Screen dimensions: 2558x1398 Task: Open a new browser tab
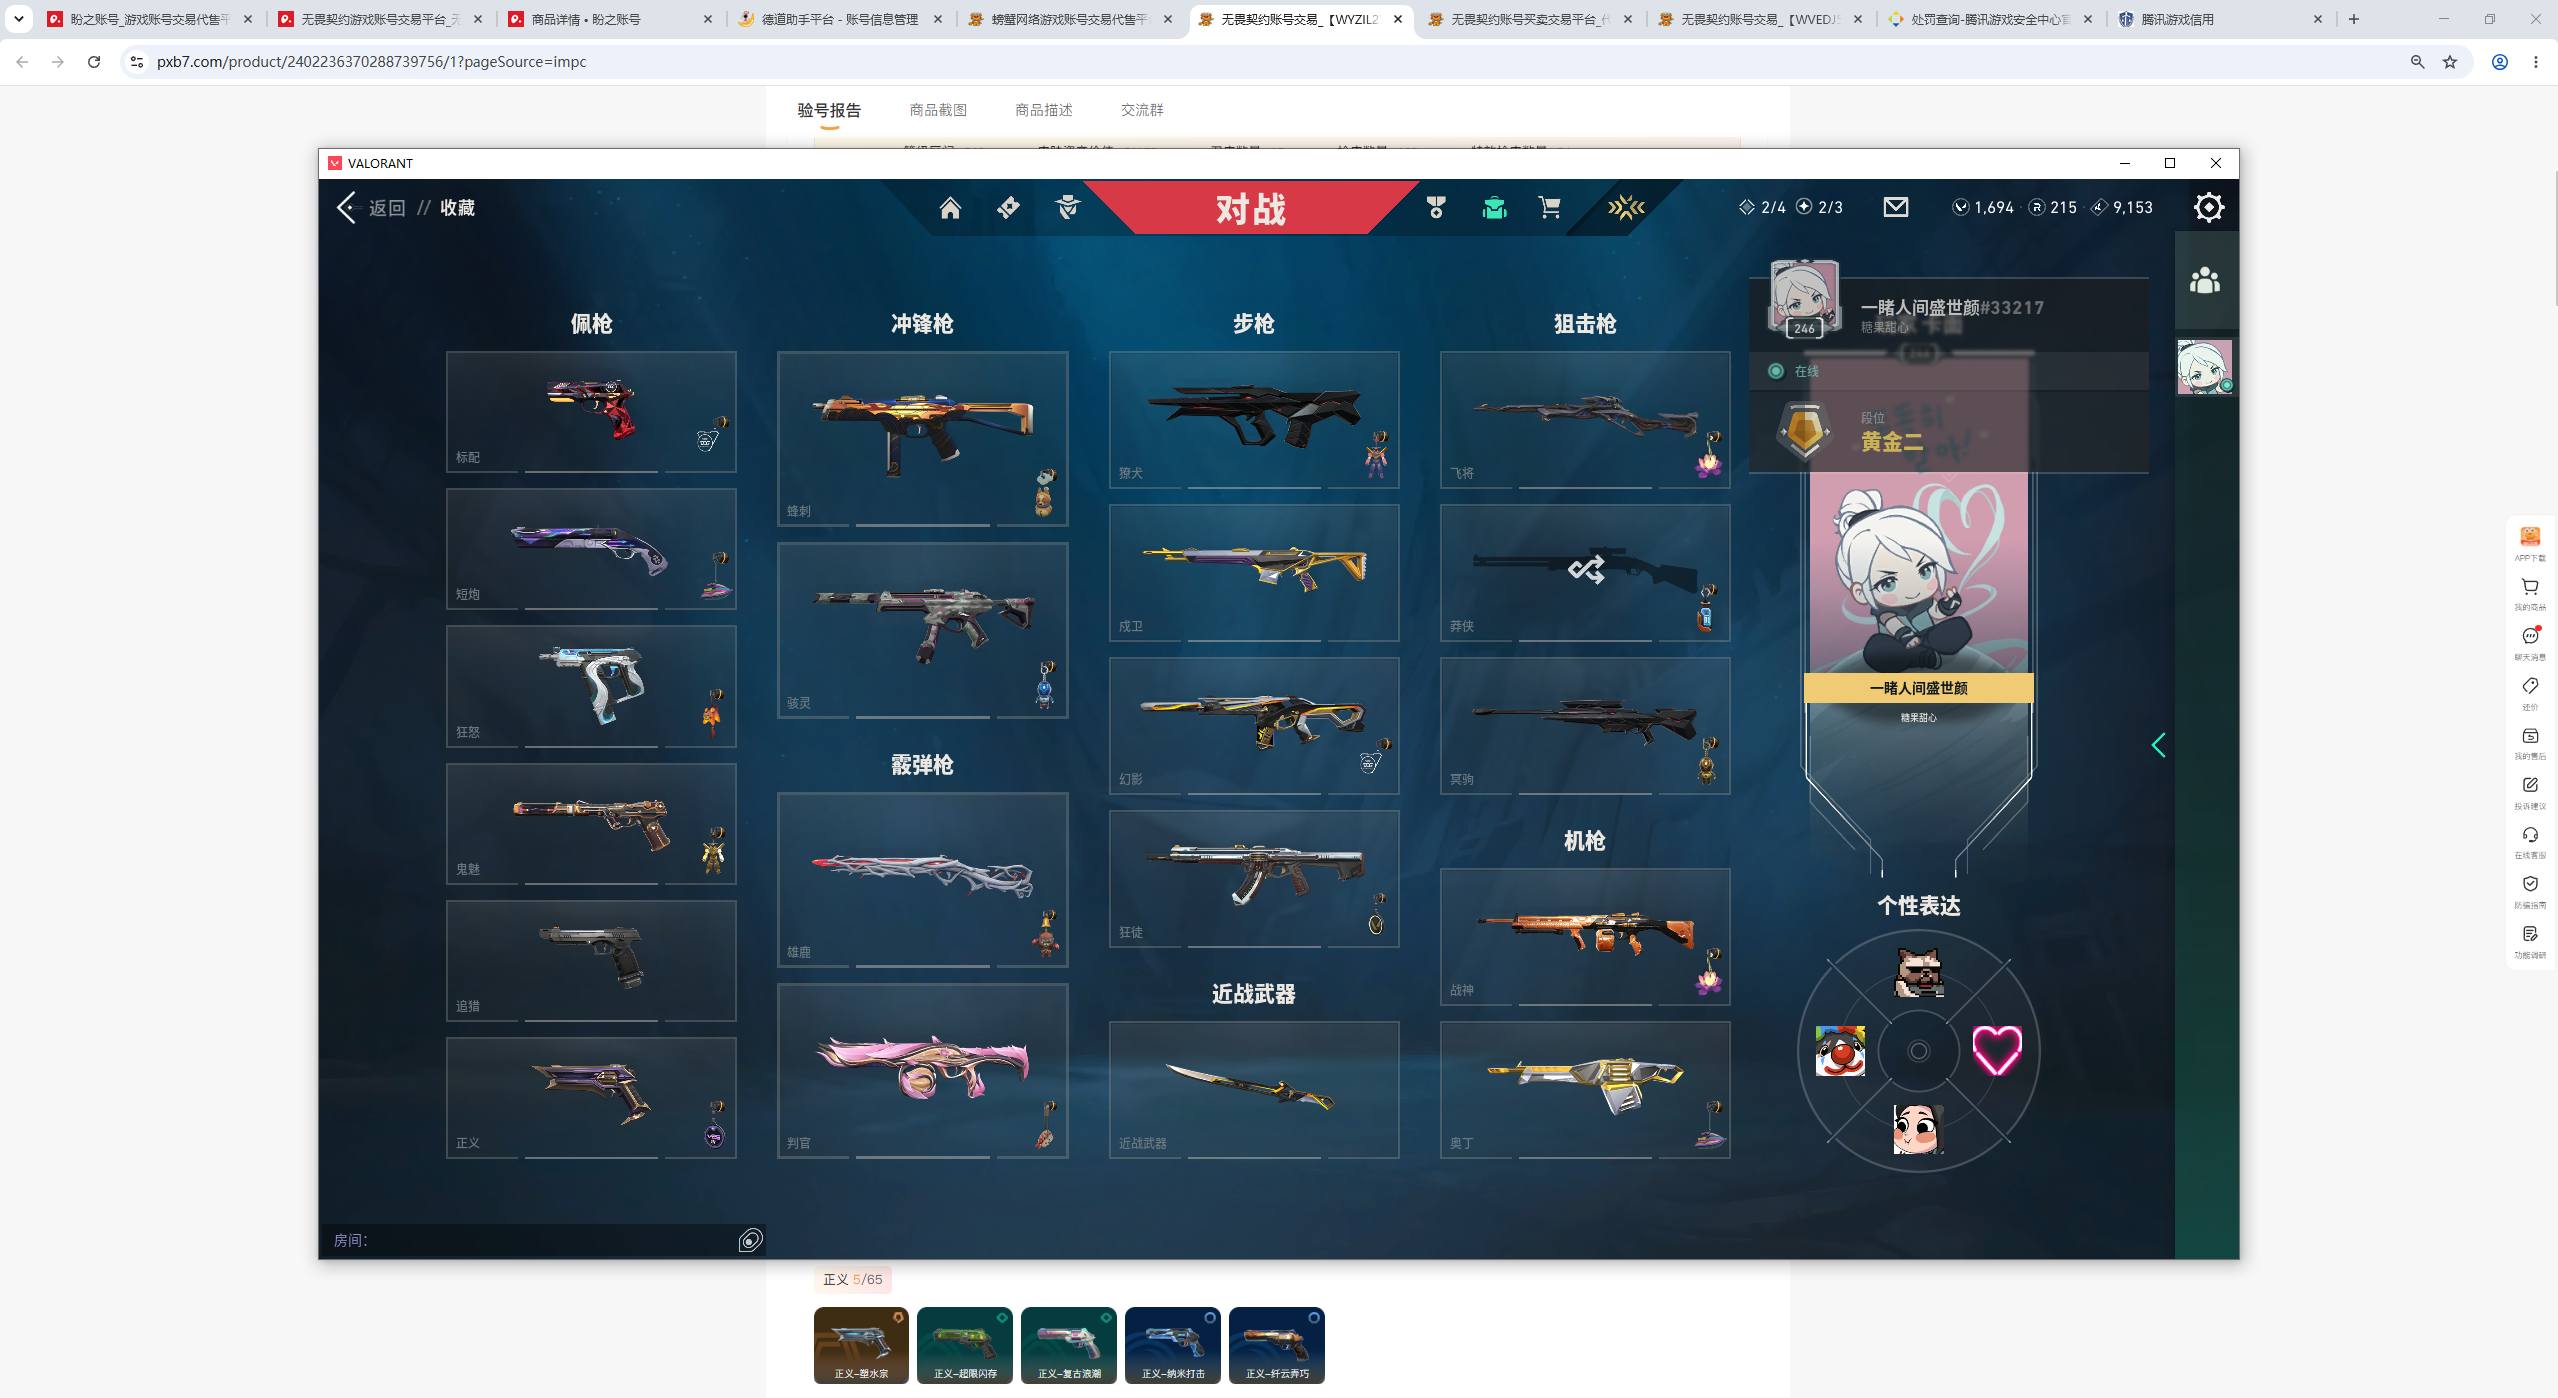click(x=2354, y=19)
